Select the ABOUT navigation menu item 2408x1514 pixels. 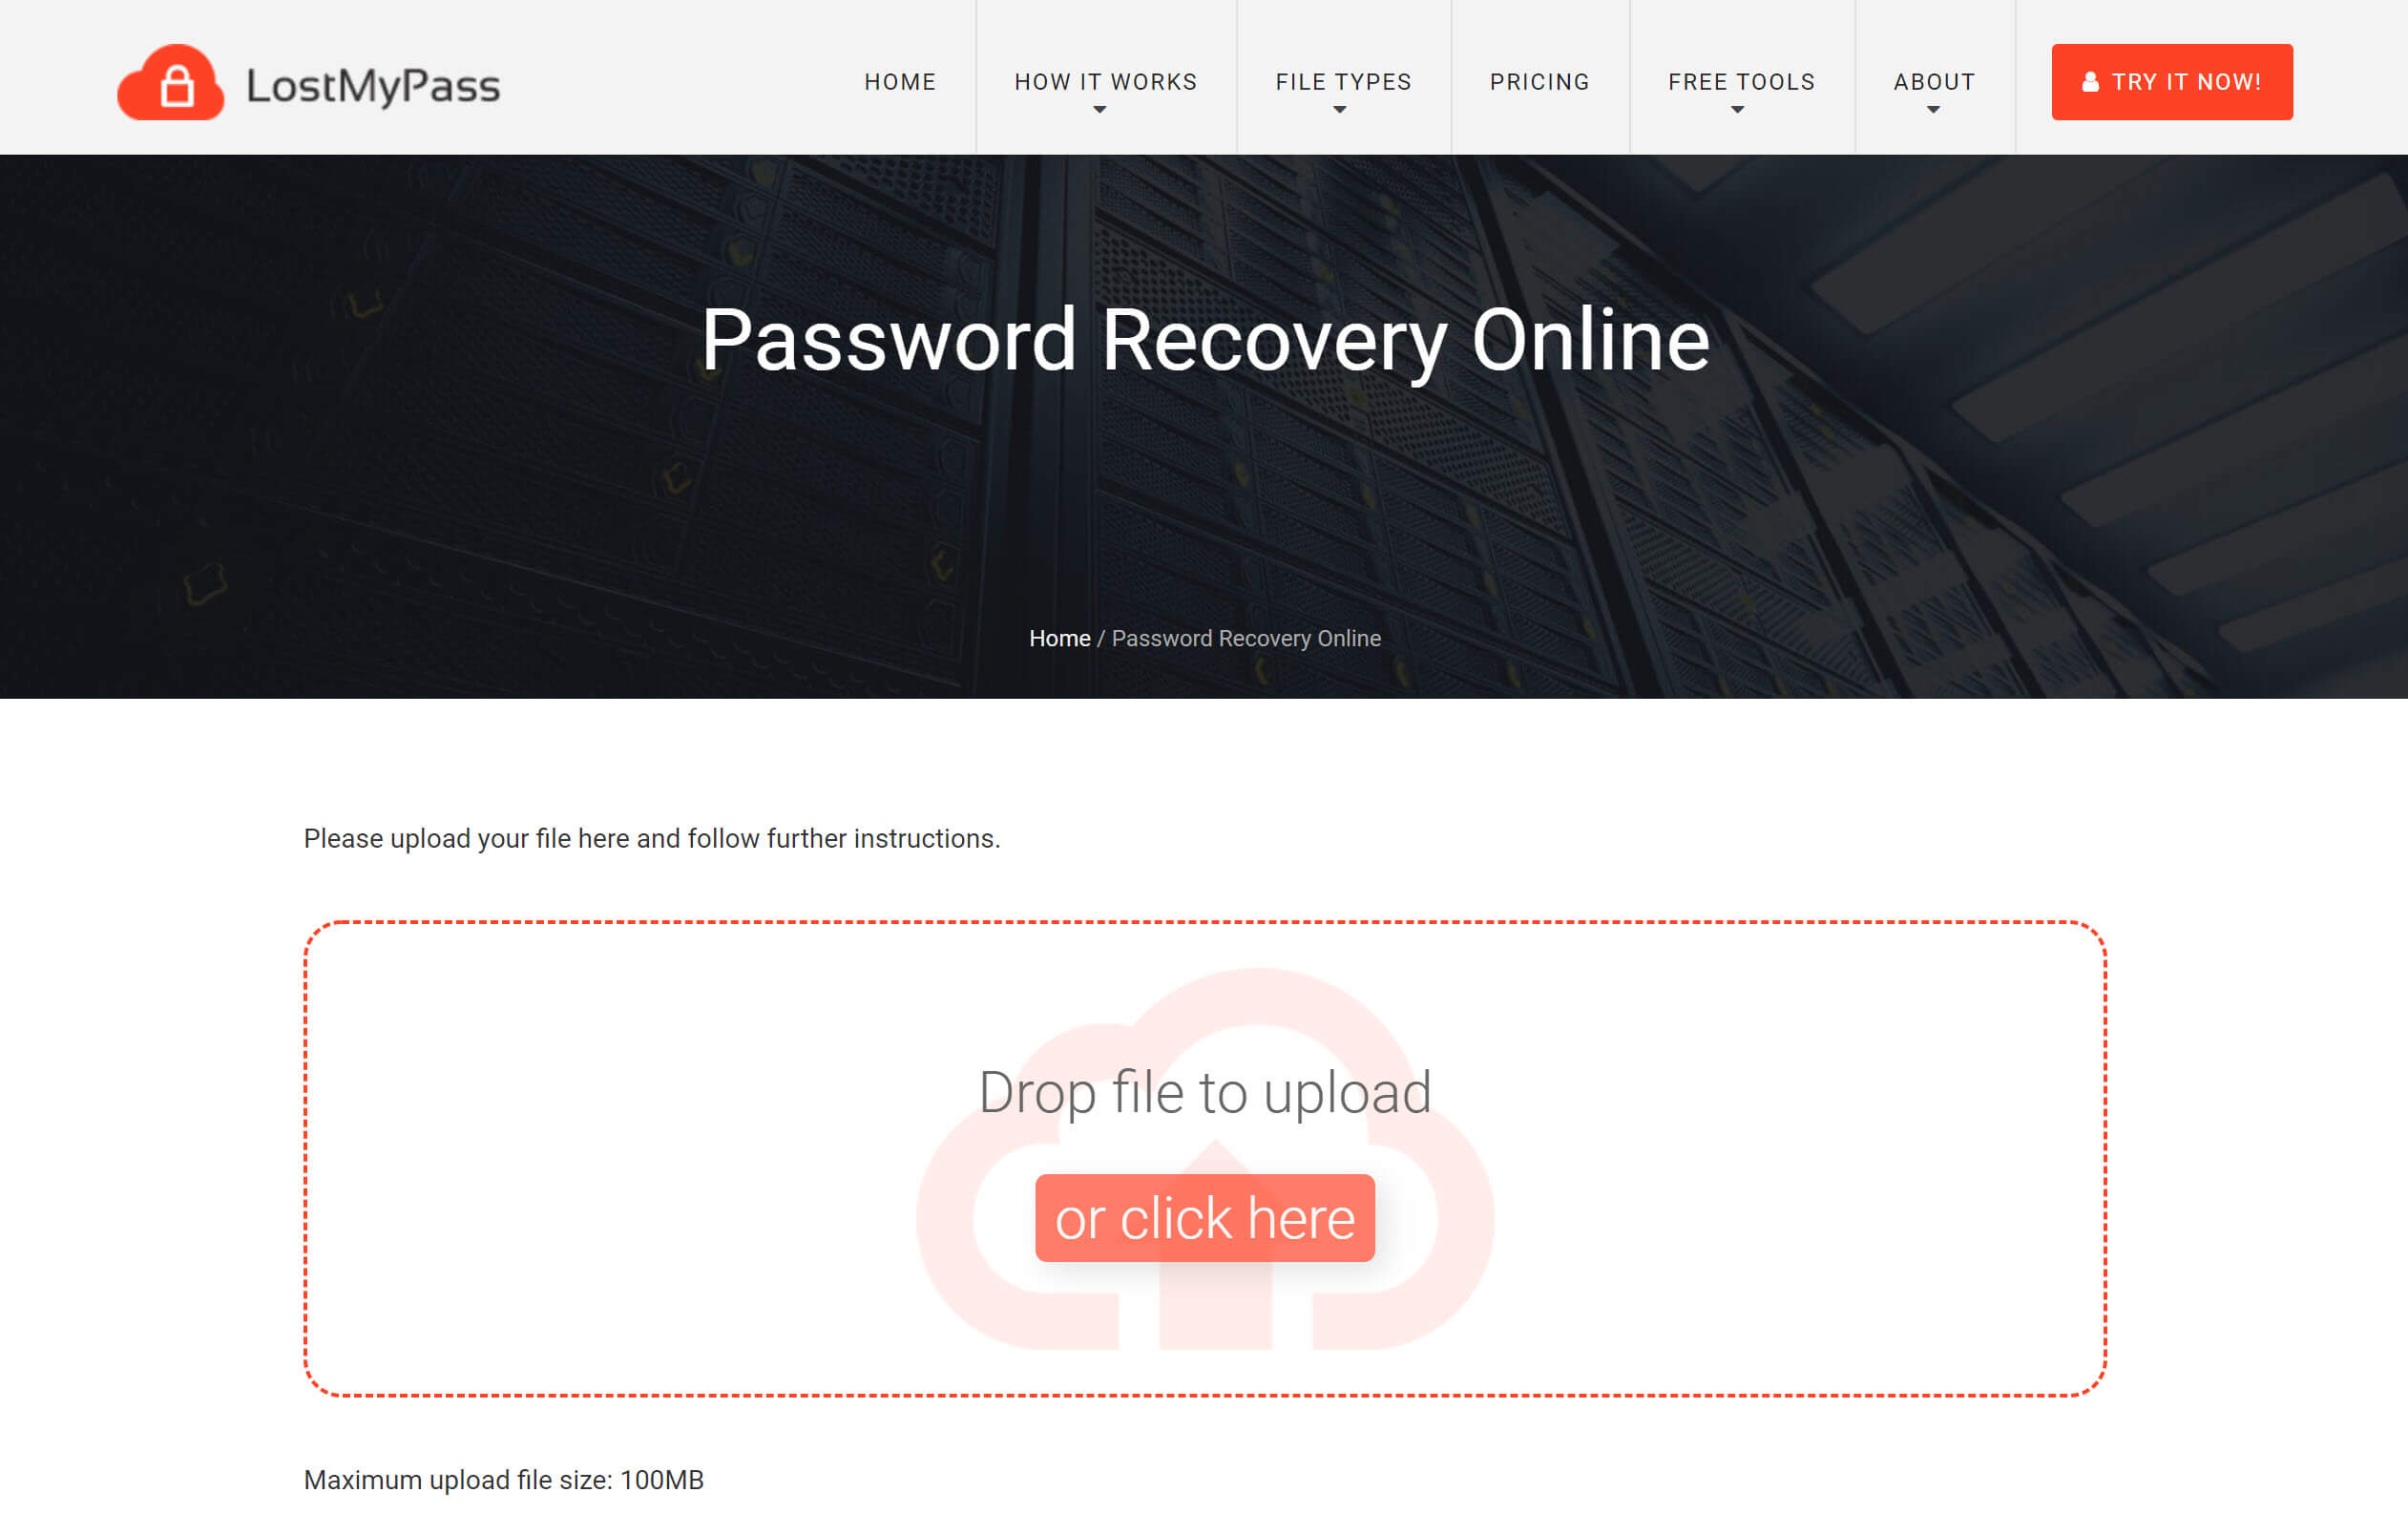tap(1934, 82)
